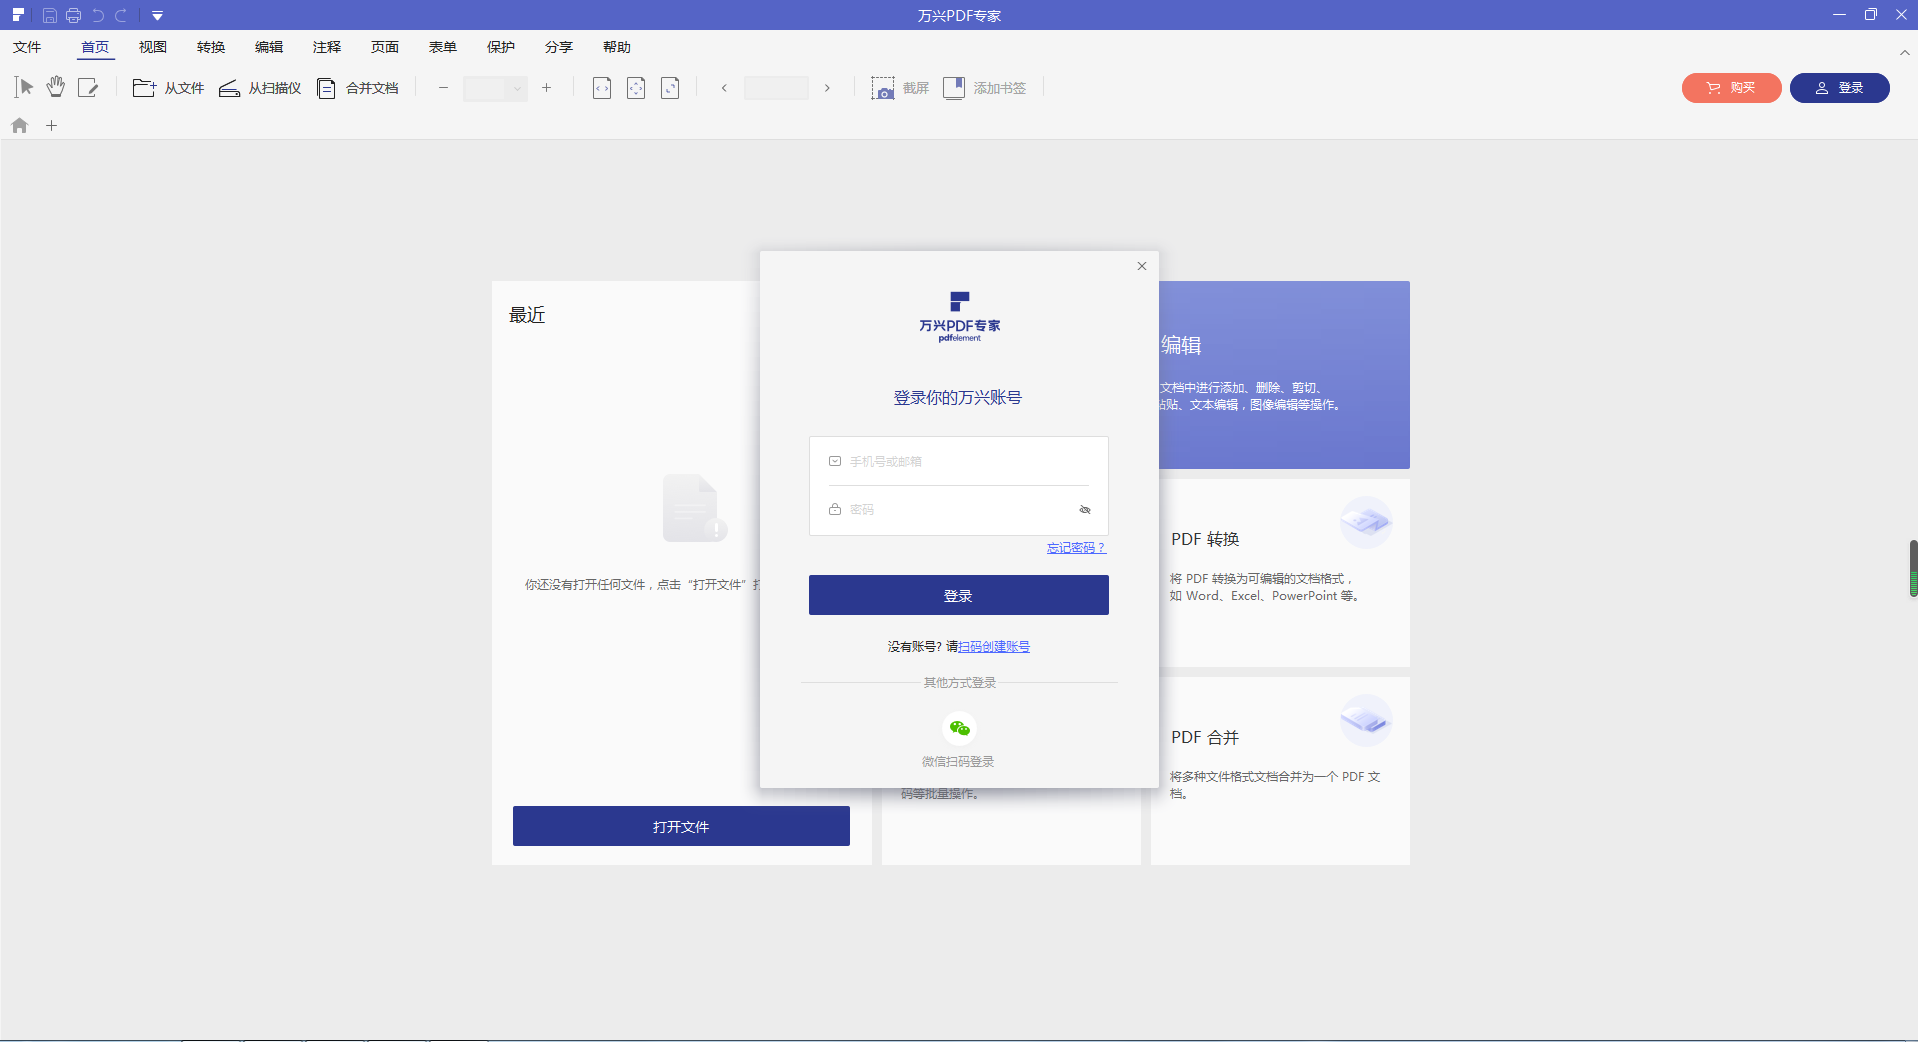Add a bookmark (添加书签)

click(x=985, y=88)
